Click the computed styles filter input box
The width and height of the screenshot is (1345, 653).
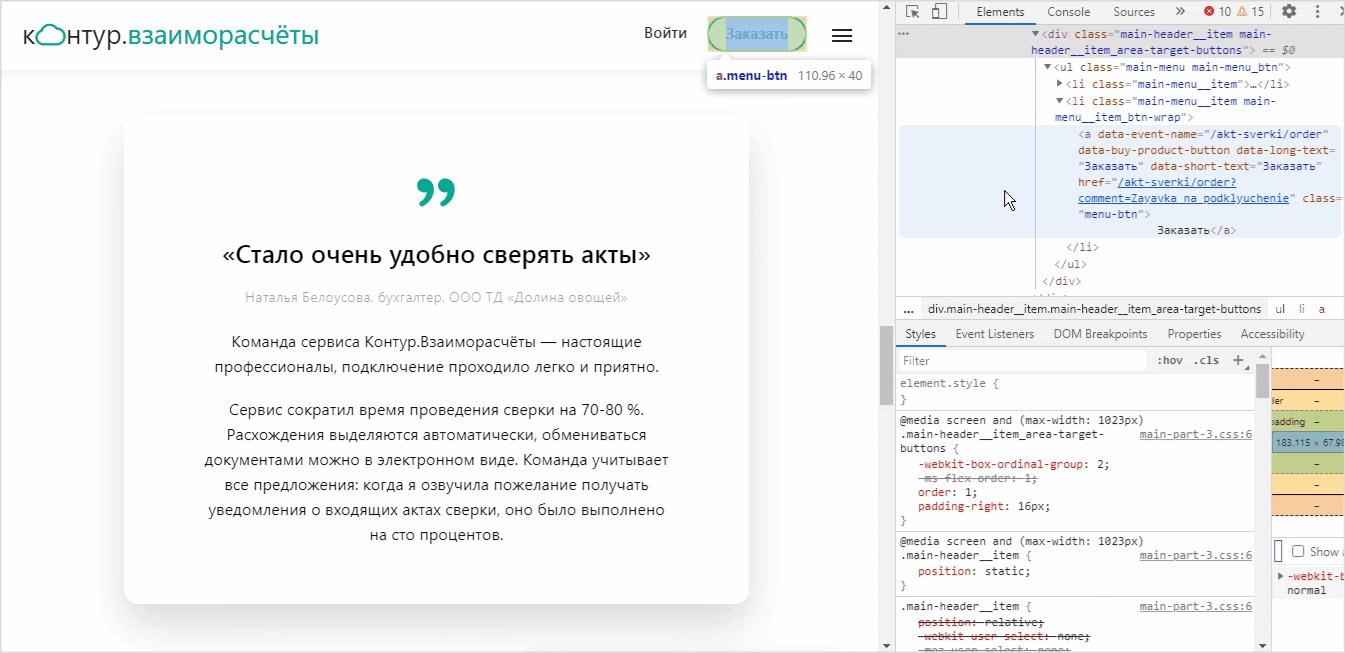click(x=1278, y=551)
